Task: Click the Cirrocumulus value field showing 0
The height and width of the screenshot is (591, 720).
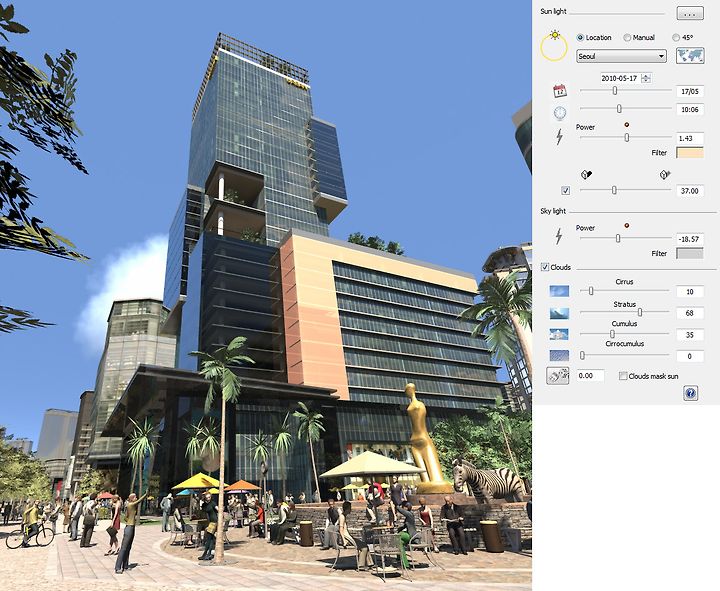Action: [x=690, y=356]
